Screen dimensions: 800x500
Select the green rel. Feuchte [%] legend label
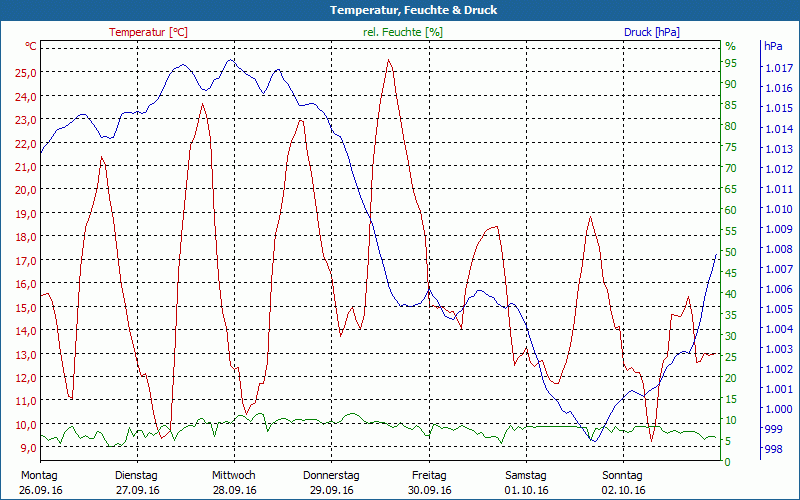tap(403, 32)
